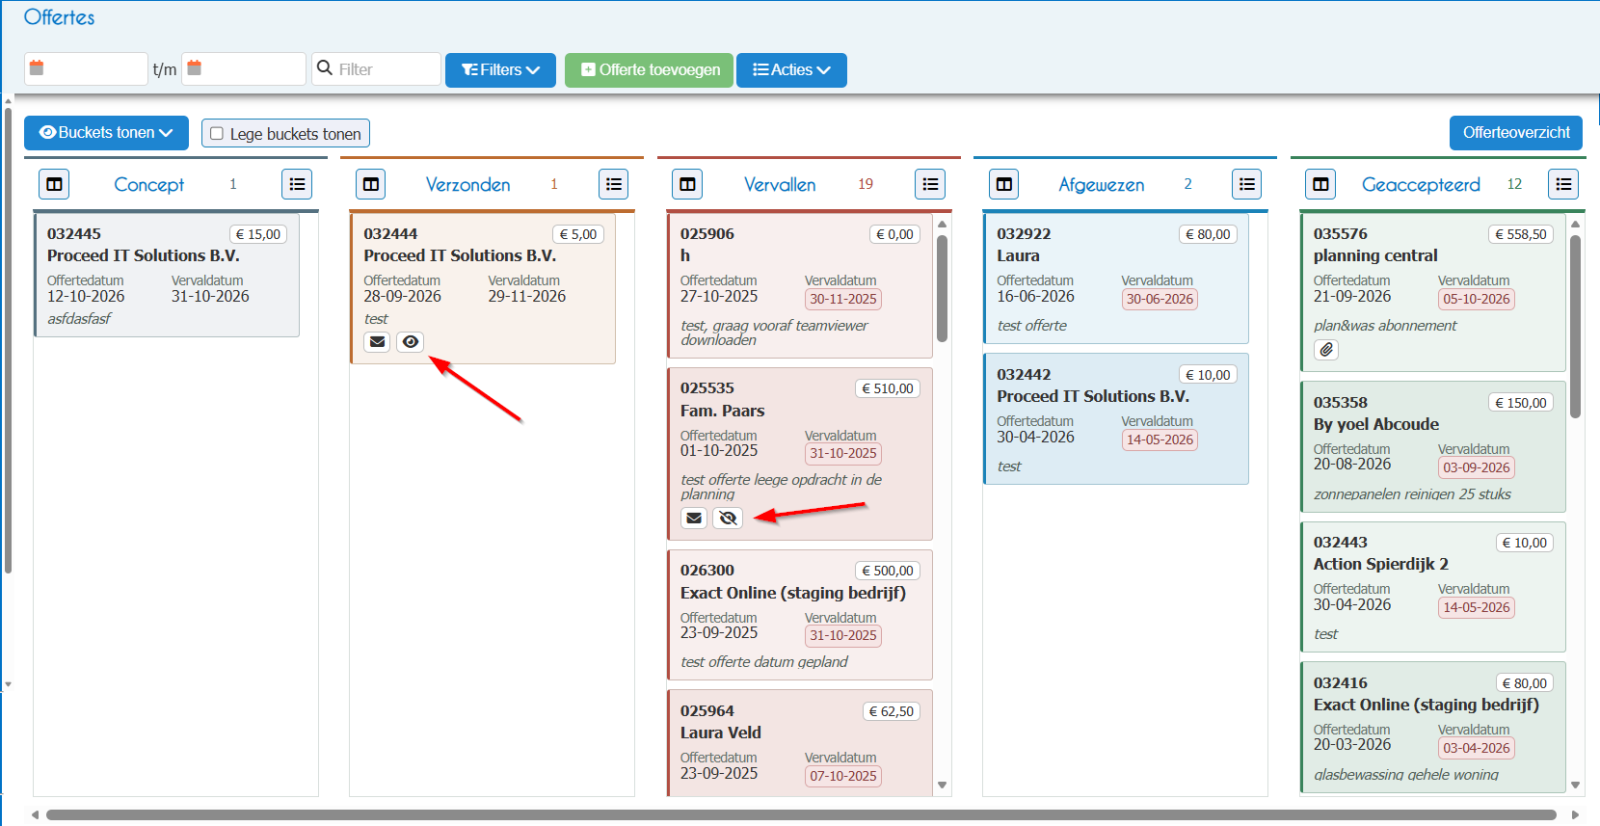Image resolution: width=1600 pixels, height=826 pixels.
Task: Click the Vervallen bucket title
Action: [780, 184]
